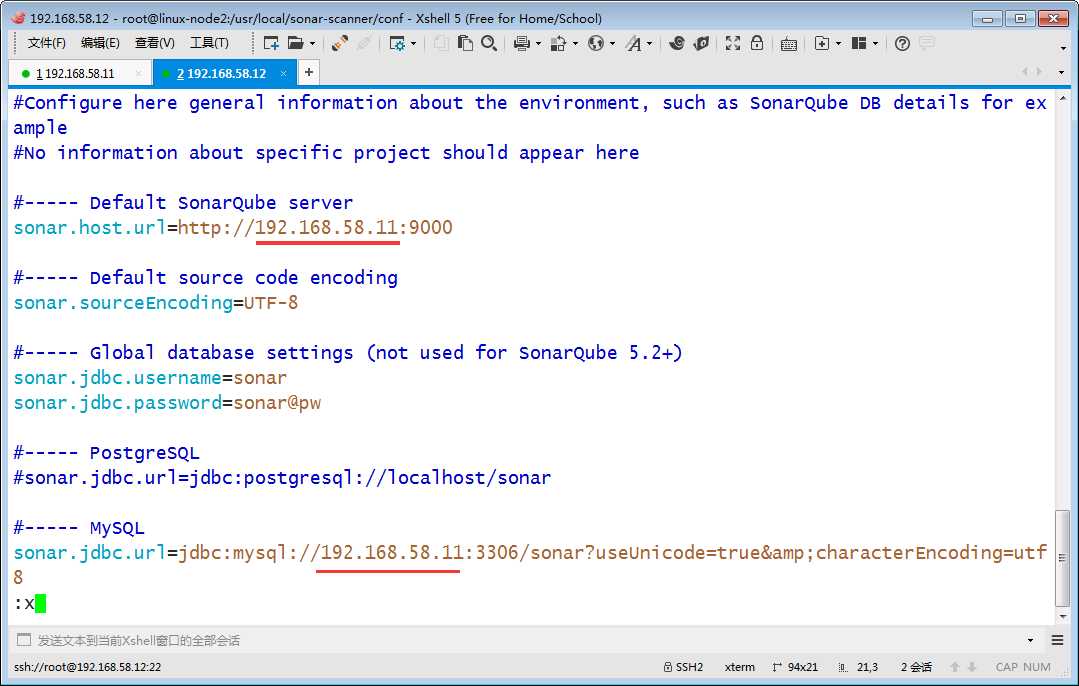This screenshot has height=686, width=1079.
Task: Click the next tab scroll arrow
Action: point(1039,72)
